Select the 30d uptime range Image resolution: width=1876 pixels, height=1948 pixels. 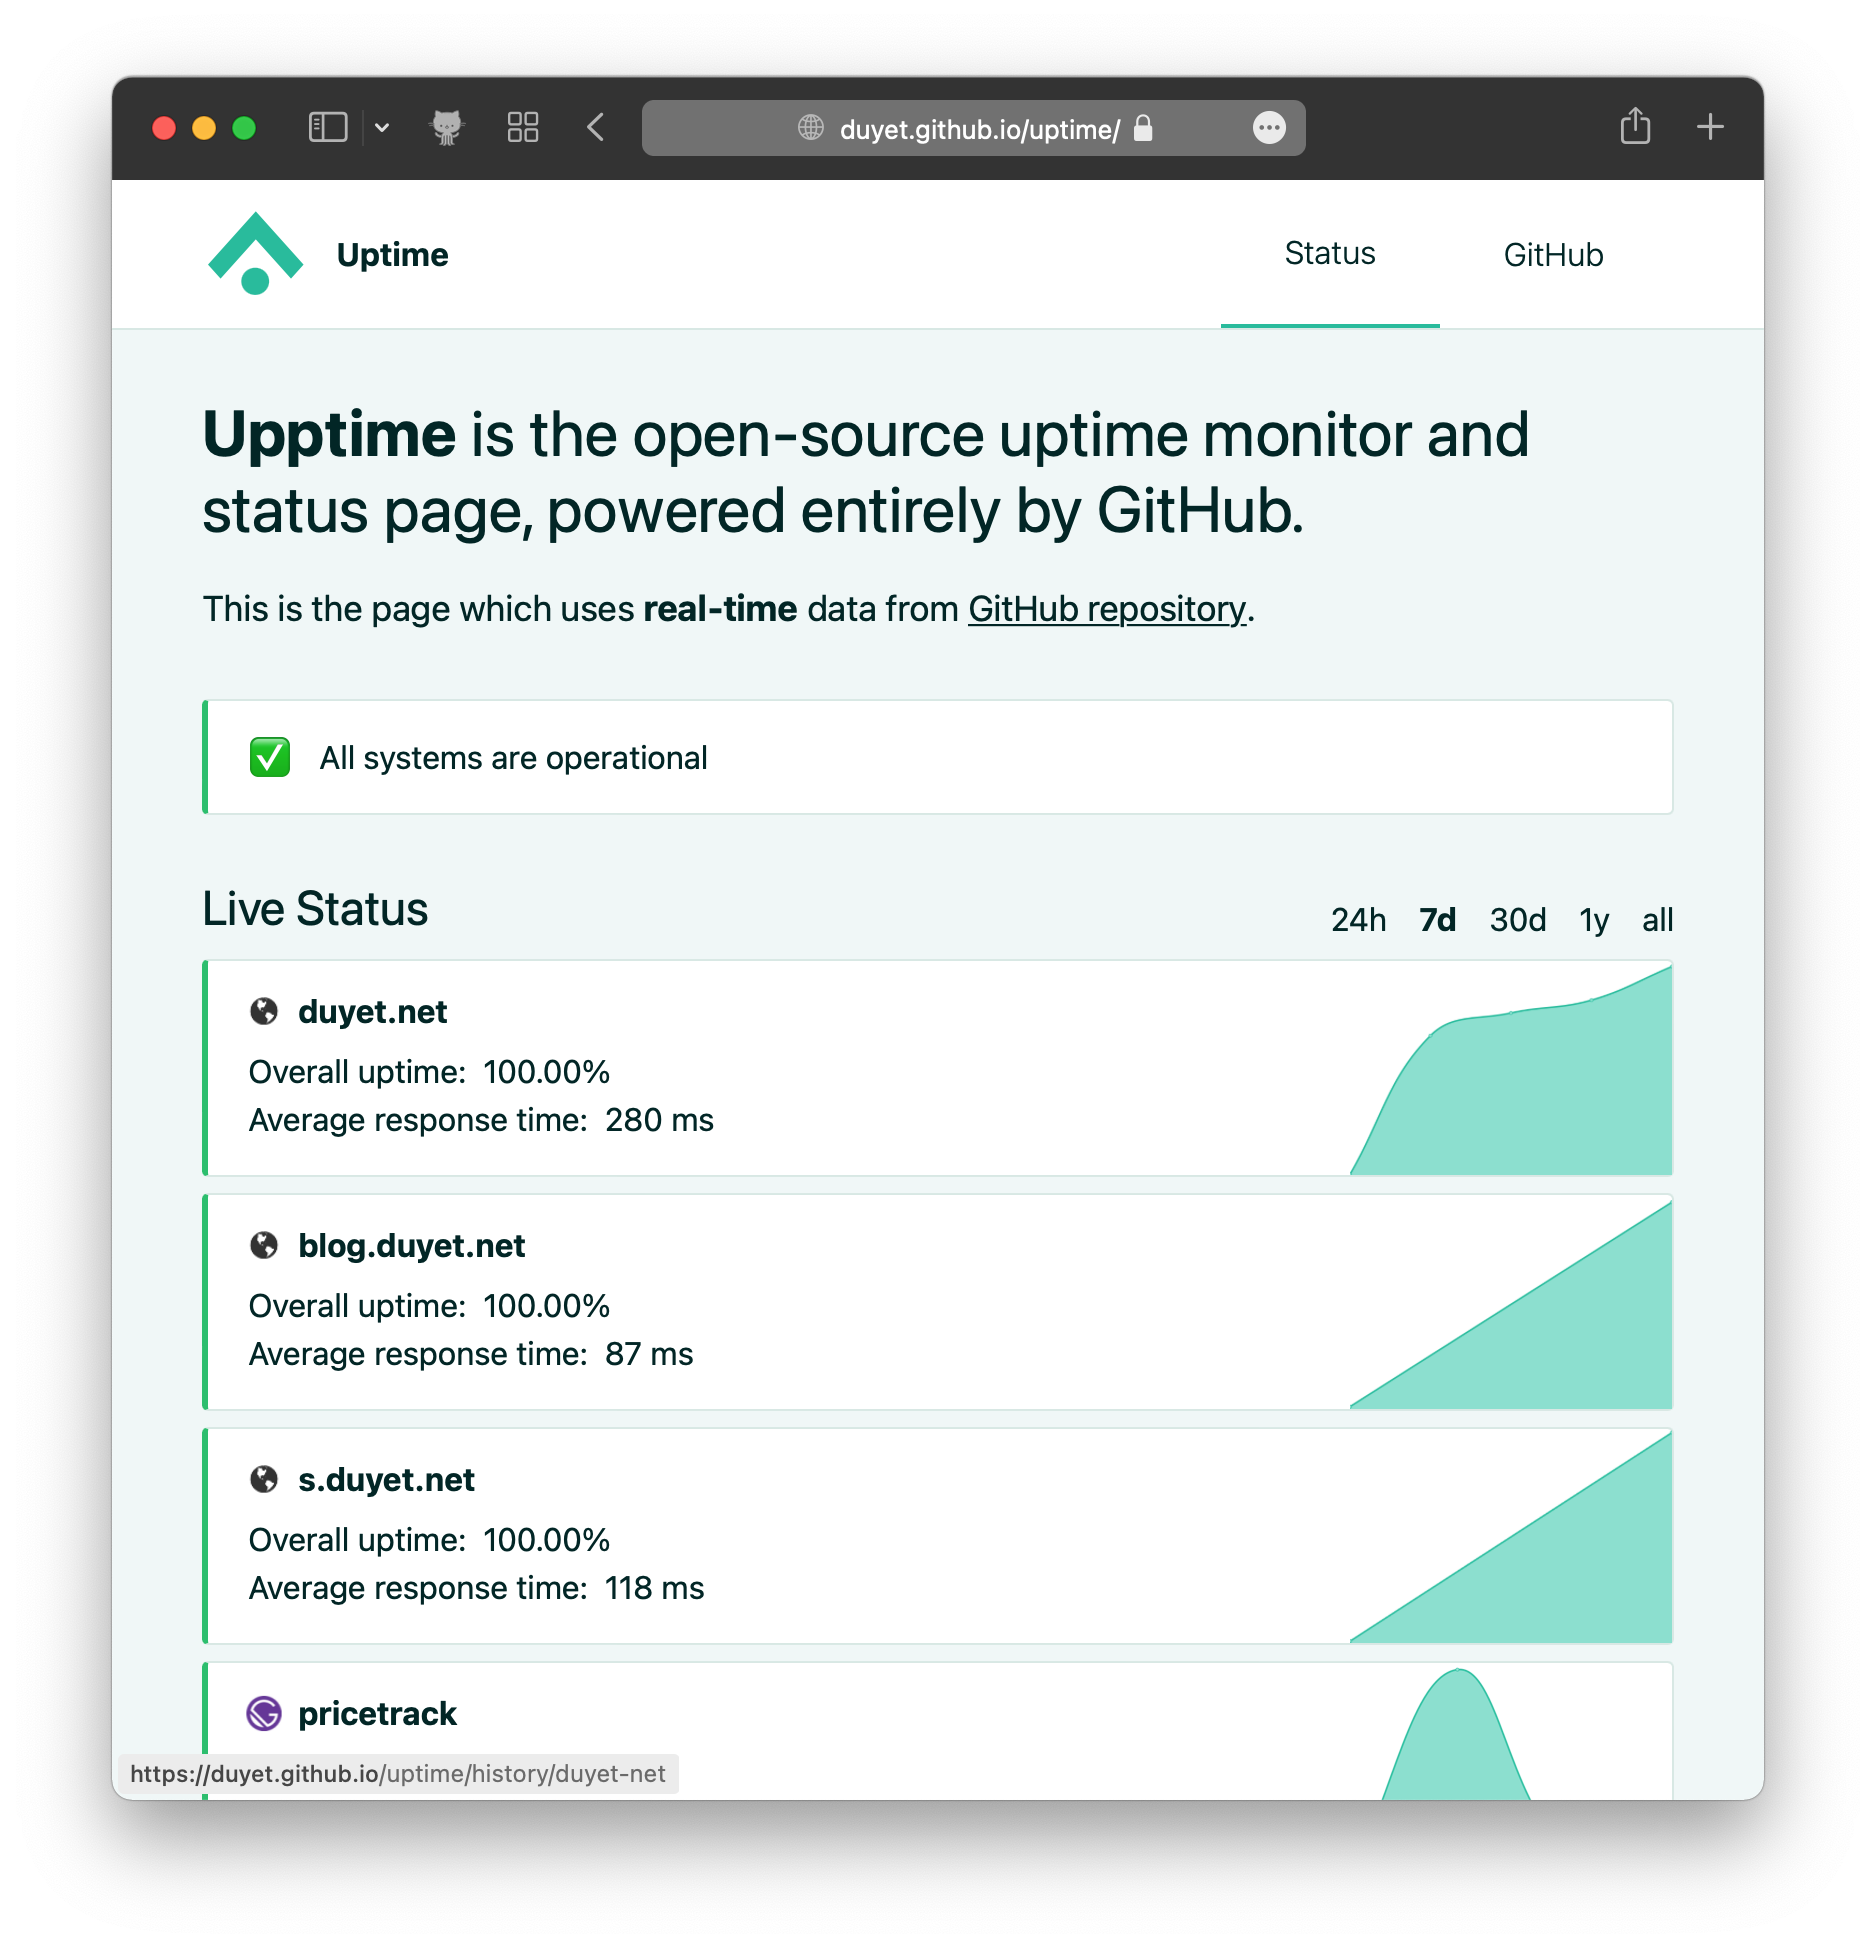[1517, 919]
